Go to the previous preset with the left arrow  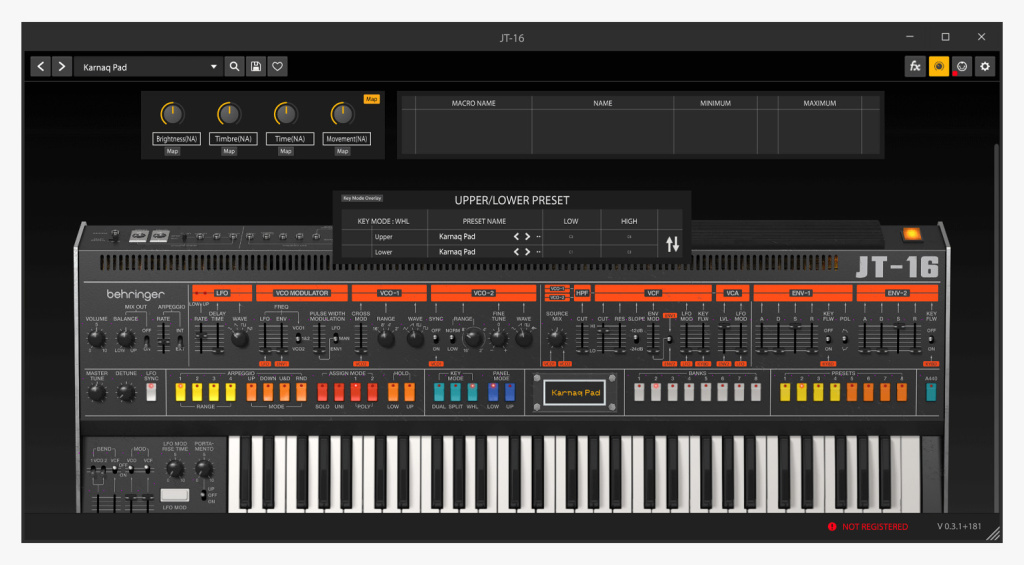tap(41, 67)
